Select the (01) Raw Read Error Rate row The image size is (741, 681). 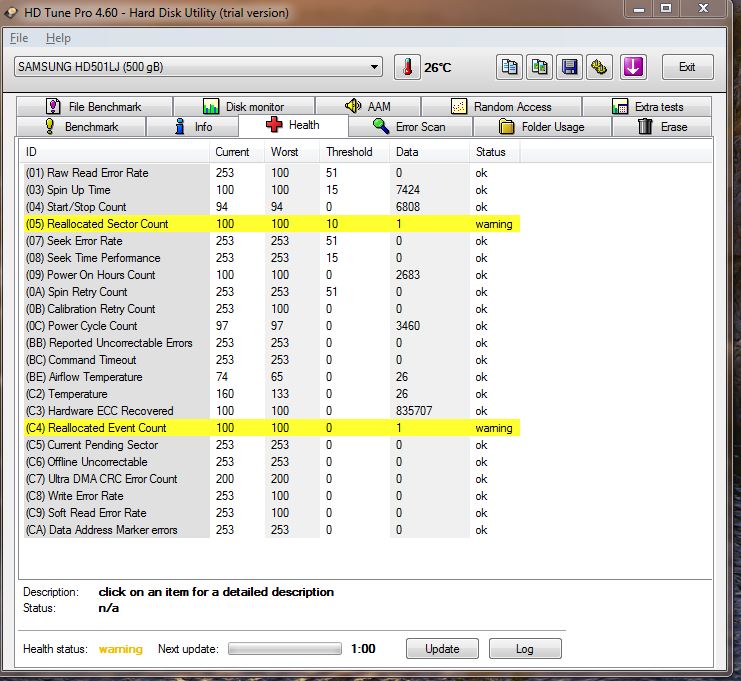point(272,173)
